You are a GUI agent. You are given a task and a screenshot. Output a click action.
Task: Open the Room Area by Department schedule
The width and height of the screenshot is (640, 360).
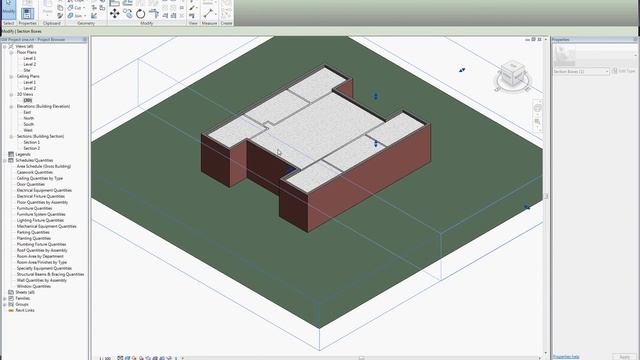tap(40, 256)
